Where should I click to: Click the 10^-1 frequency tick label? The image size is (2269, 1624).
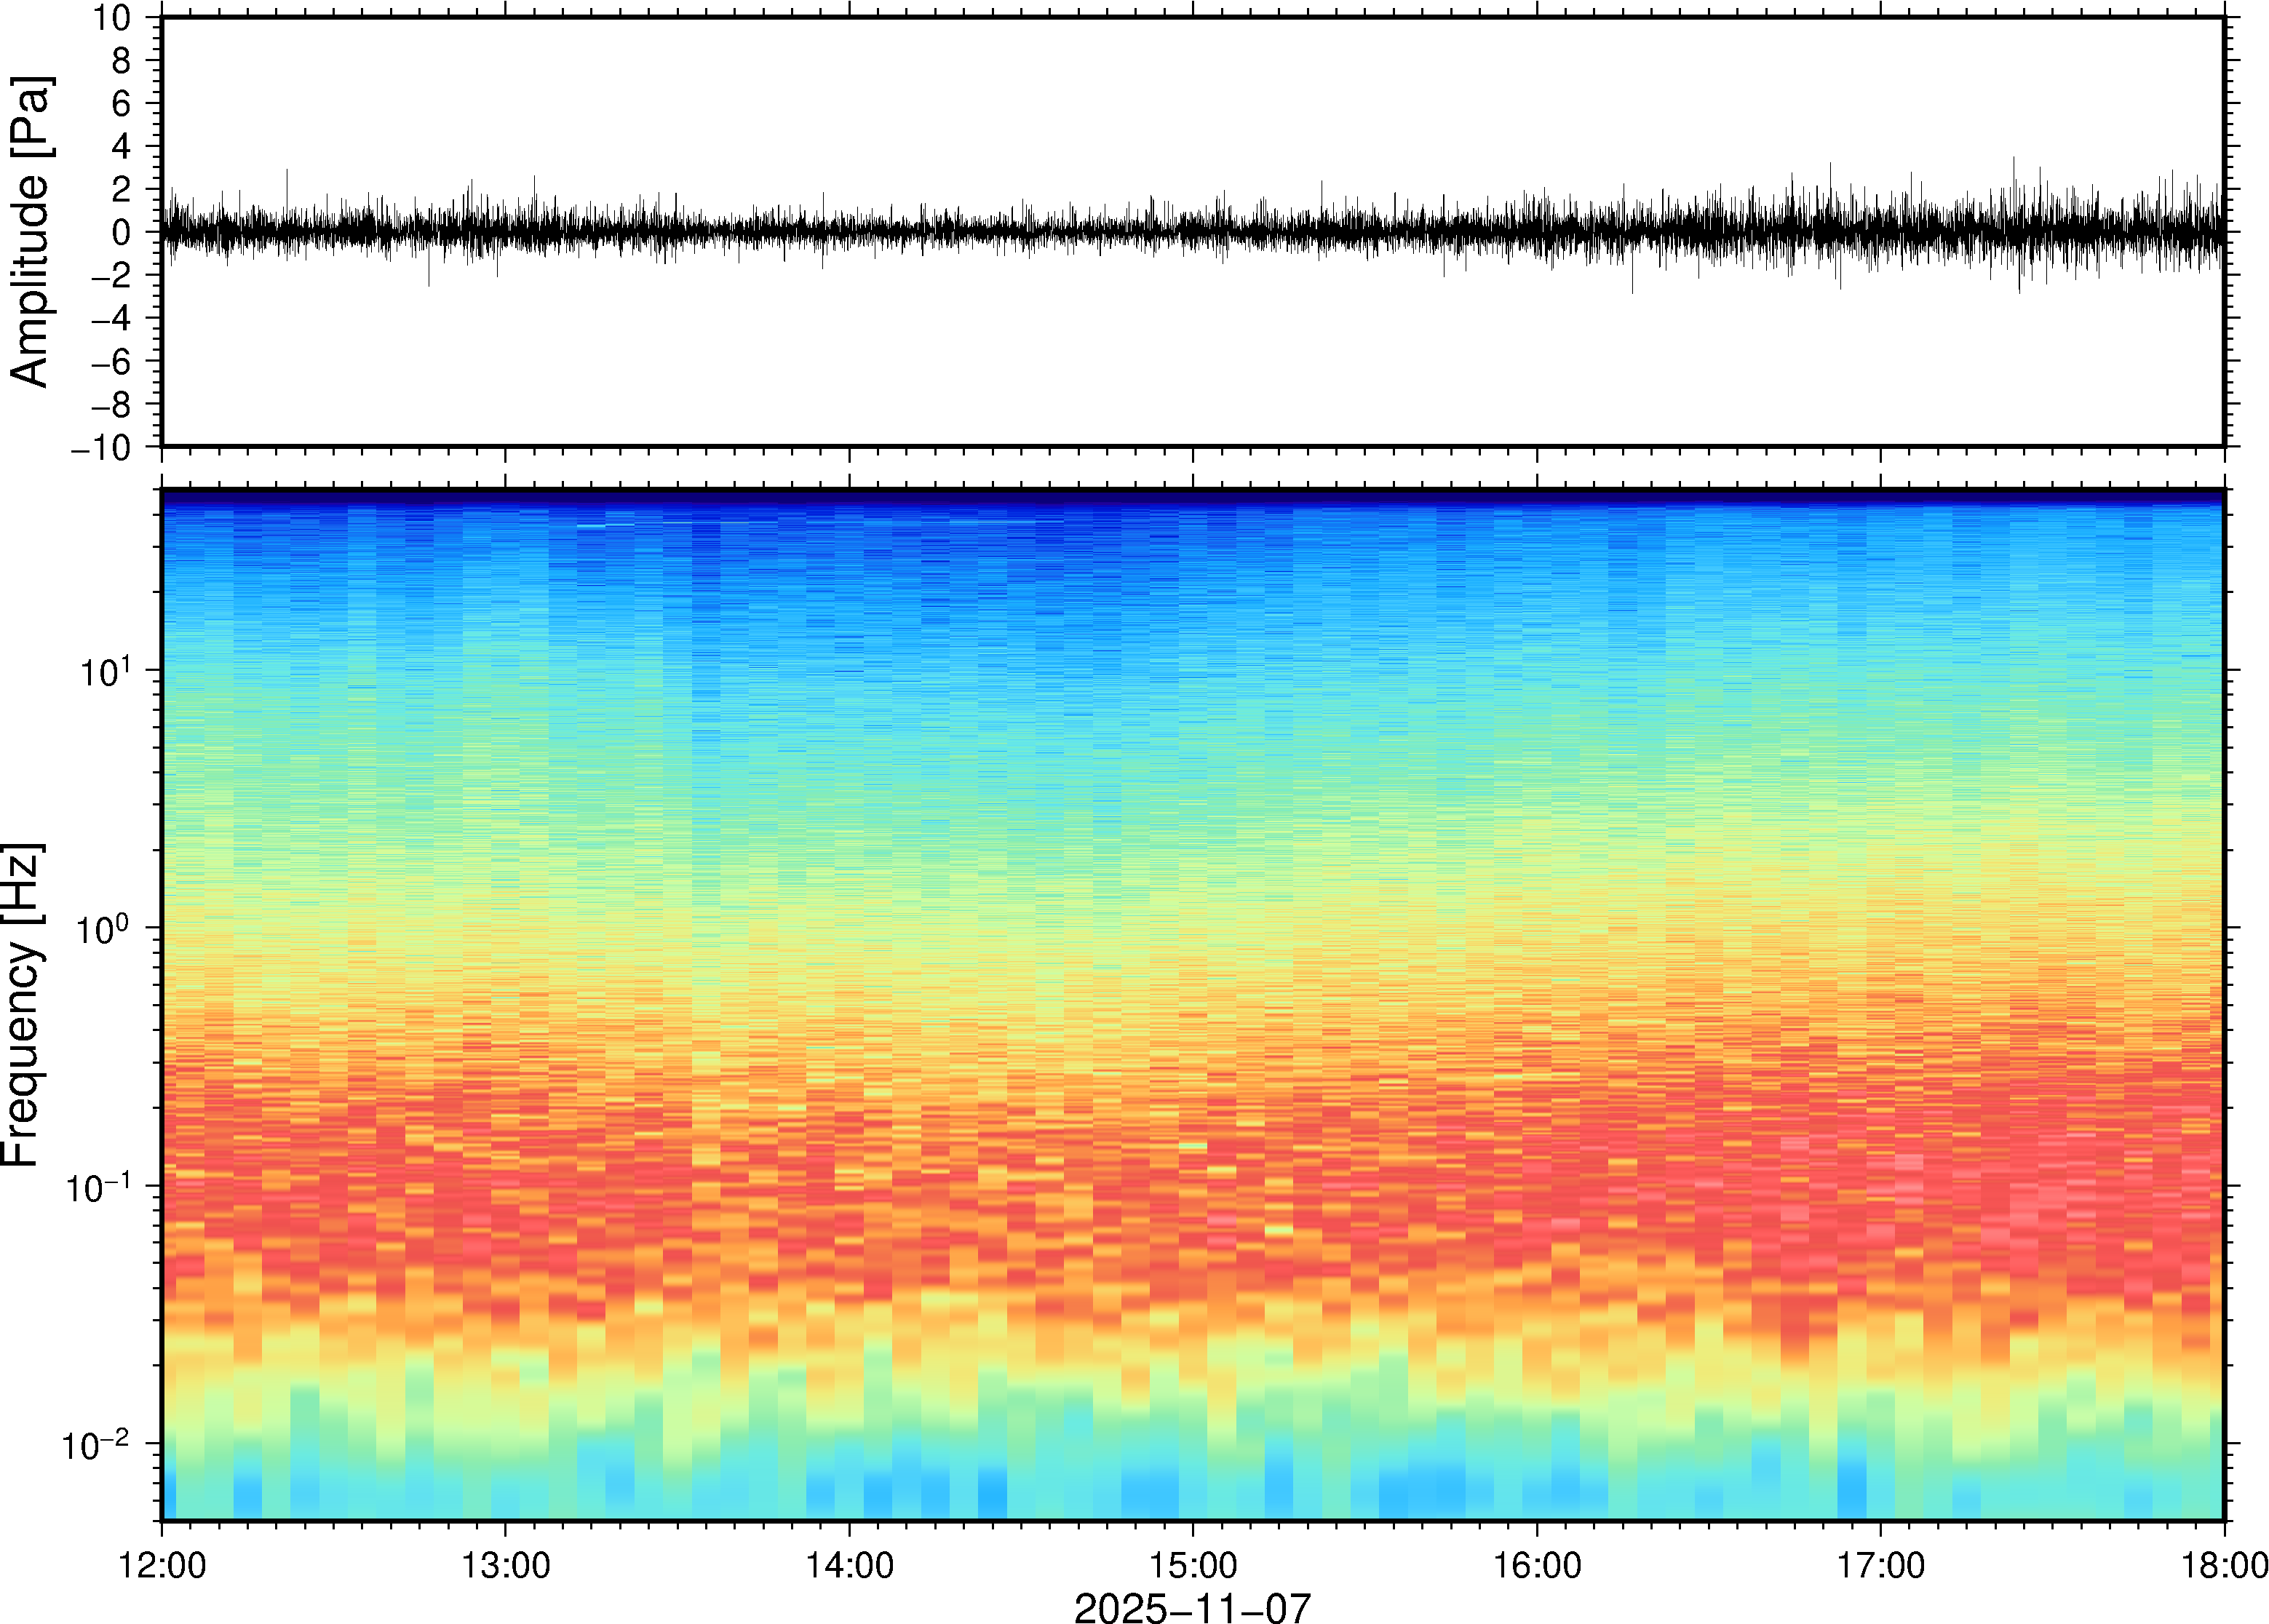97,1187
